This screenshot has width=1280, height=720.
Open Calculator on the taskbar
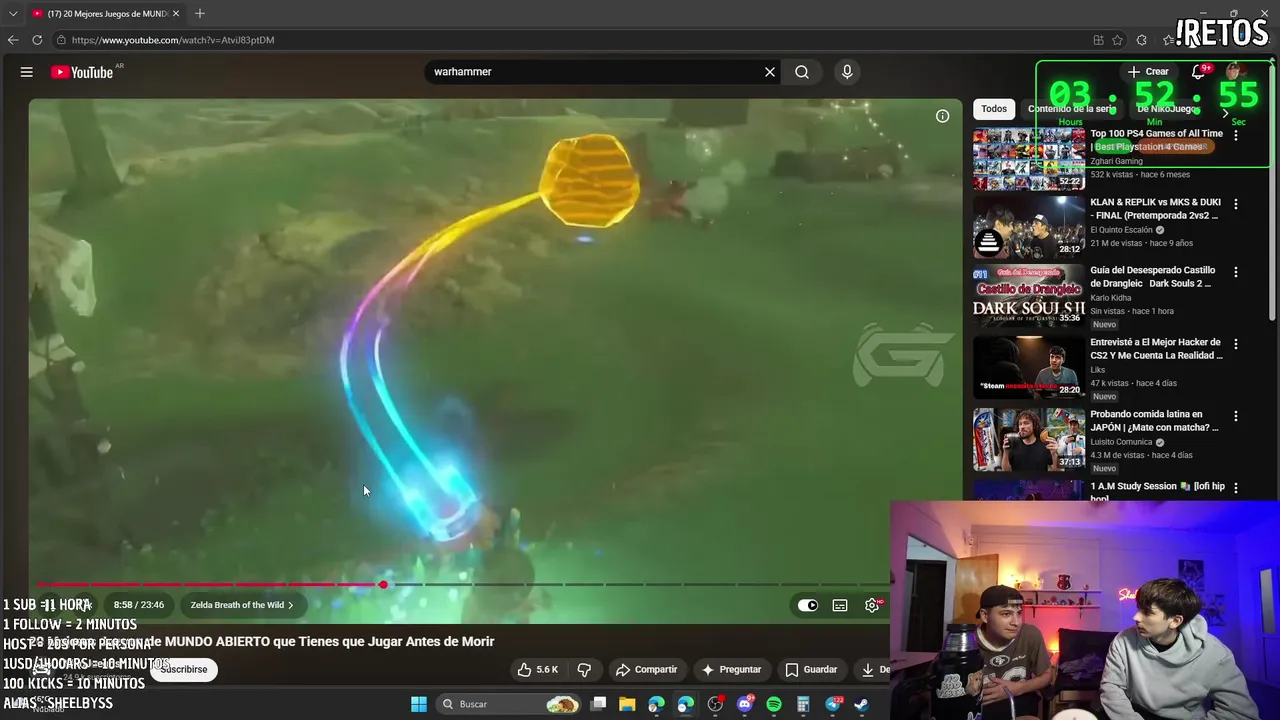point(803,704)
